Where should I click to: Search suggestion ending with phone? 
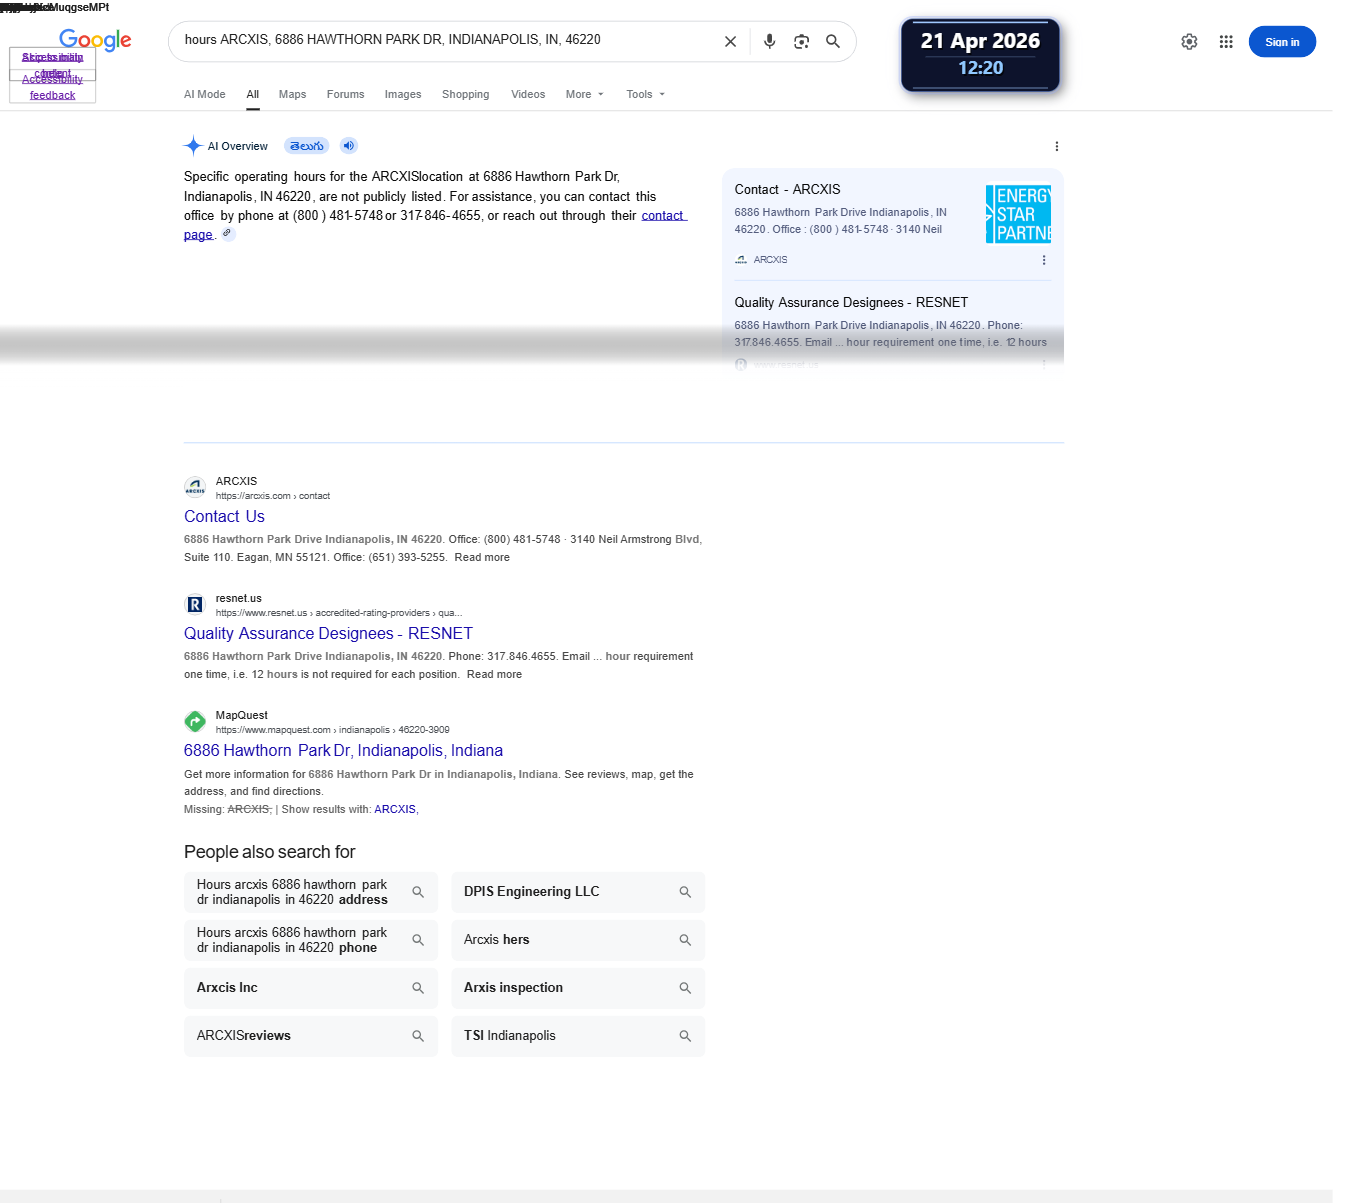(x=311, y=940)
